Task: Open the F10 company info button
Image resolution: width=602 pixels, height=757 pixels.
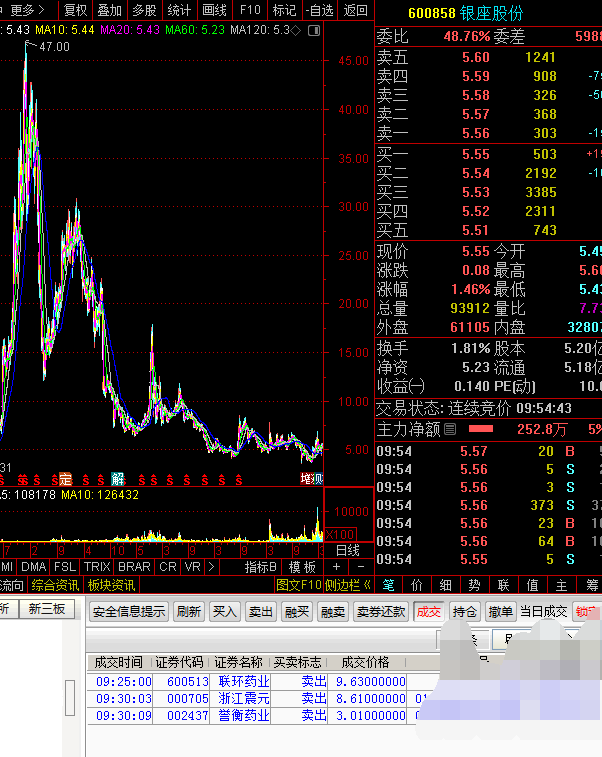Action: 250,10
